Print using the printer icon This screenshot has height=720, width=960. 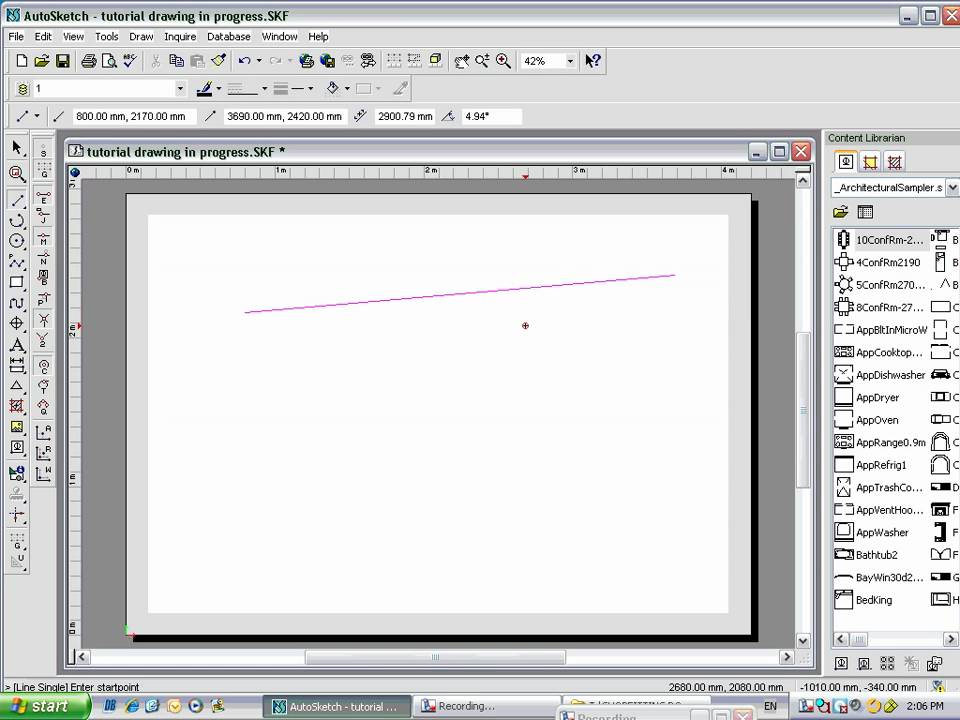[x=89, y=61]
